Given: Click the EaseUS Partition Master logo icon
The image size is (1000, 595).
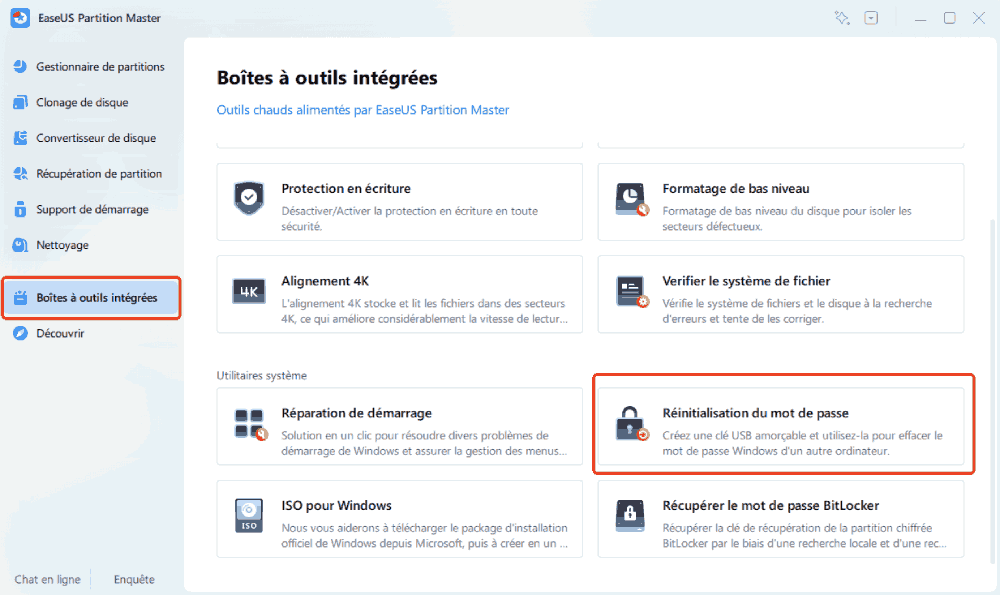Looking at the screenshot, I should coord(20,18).
